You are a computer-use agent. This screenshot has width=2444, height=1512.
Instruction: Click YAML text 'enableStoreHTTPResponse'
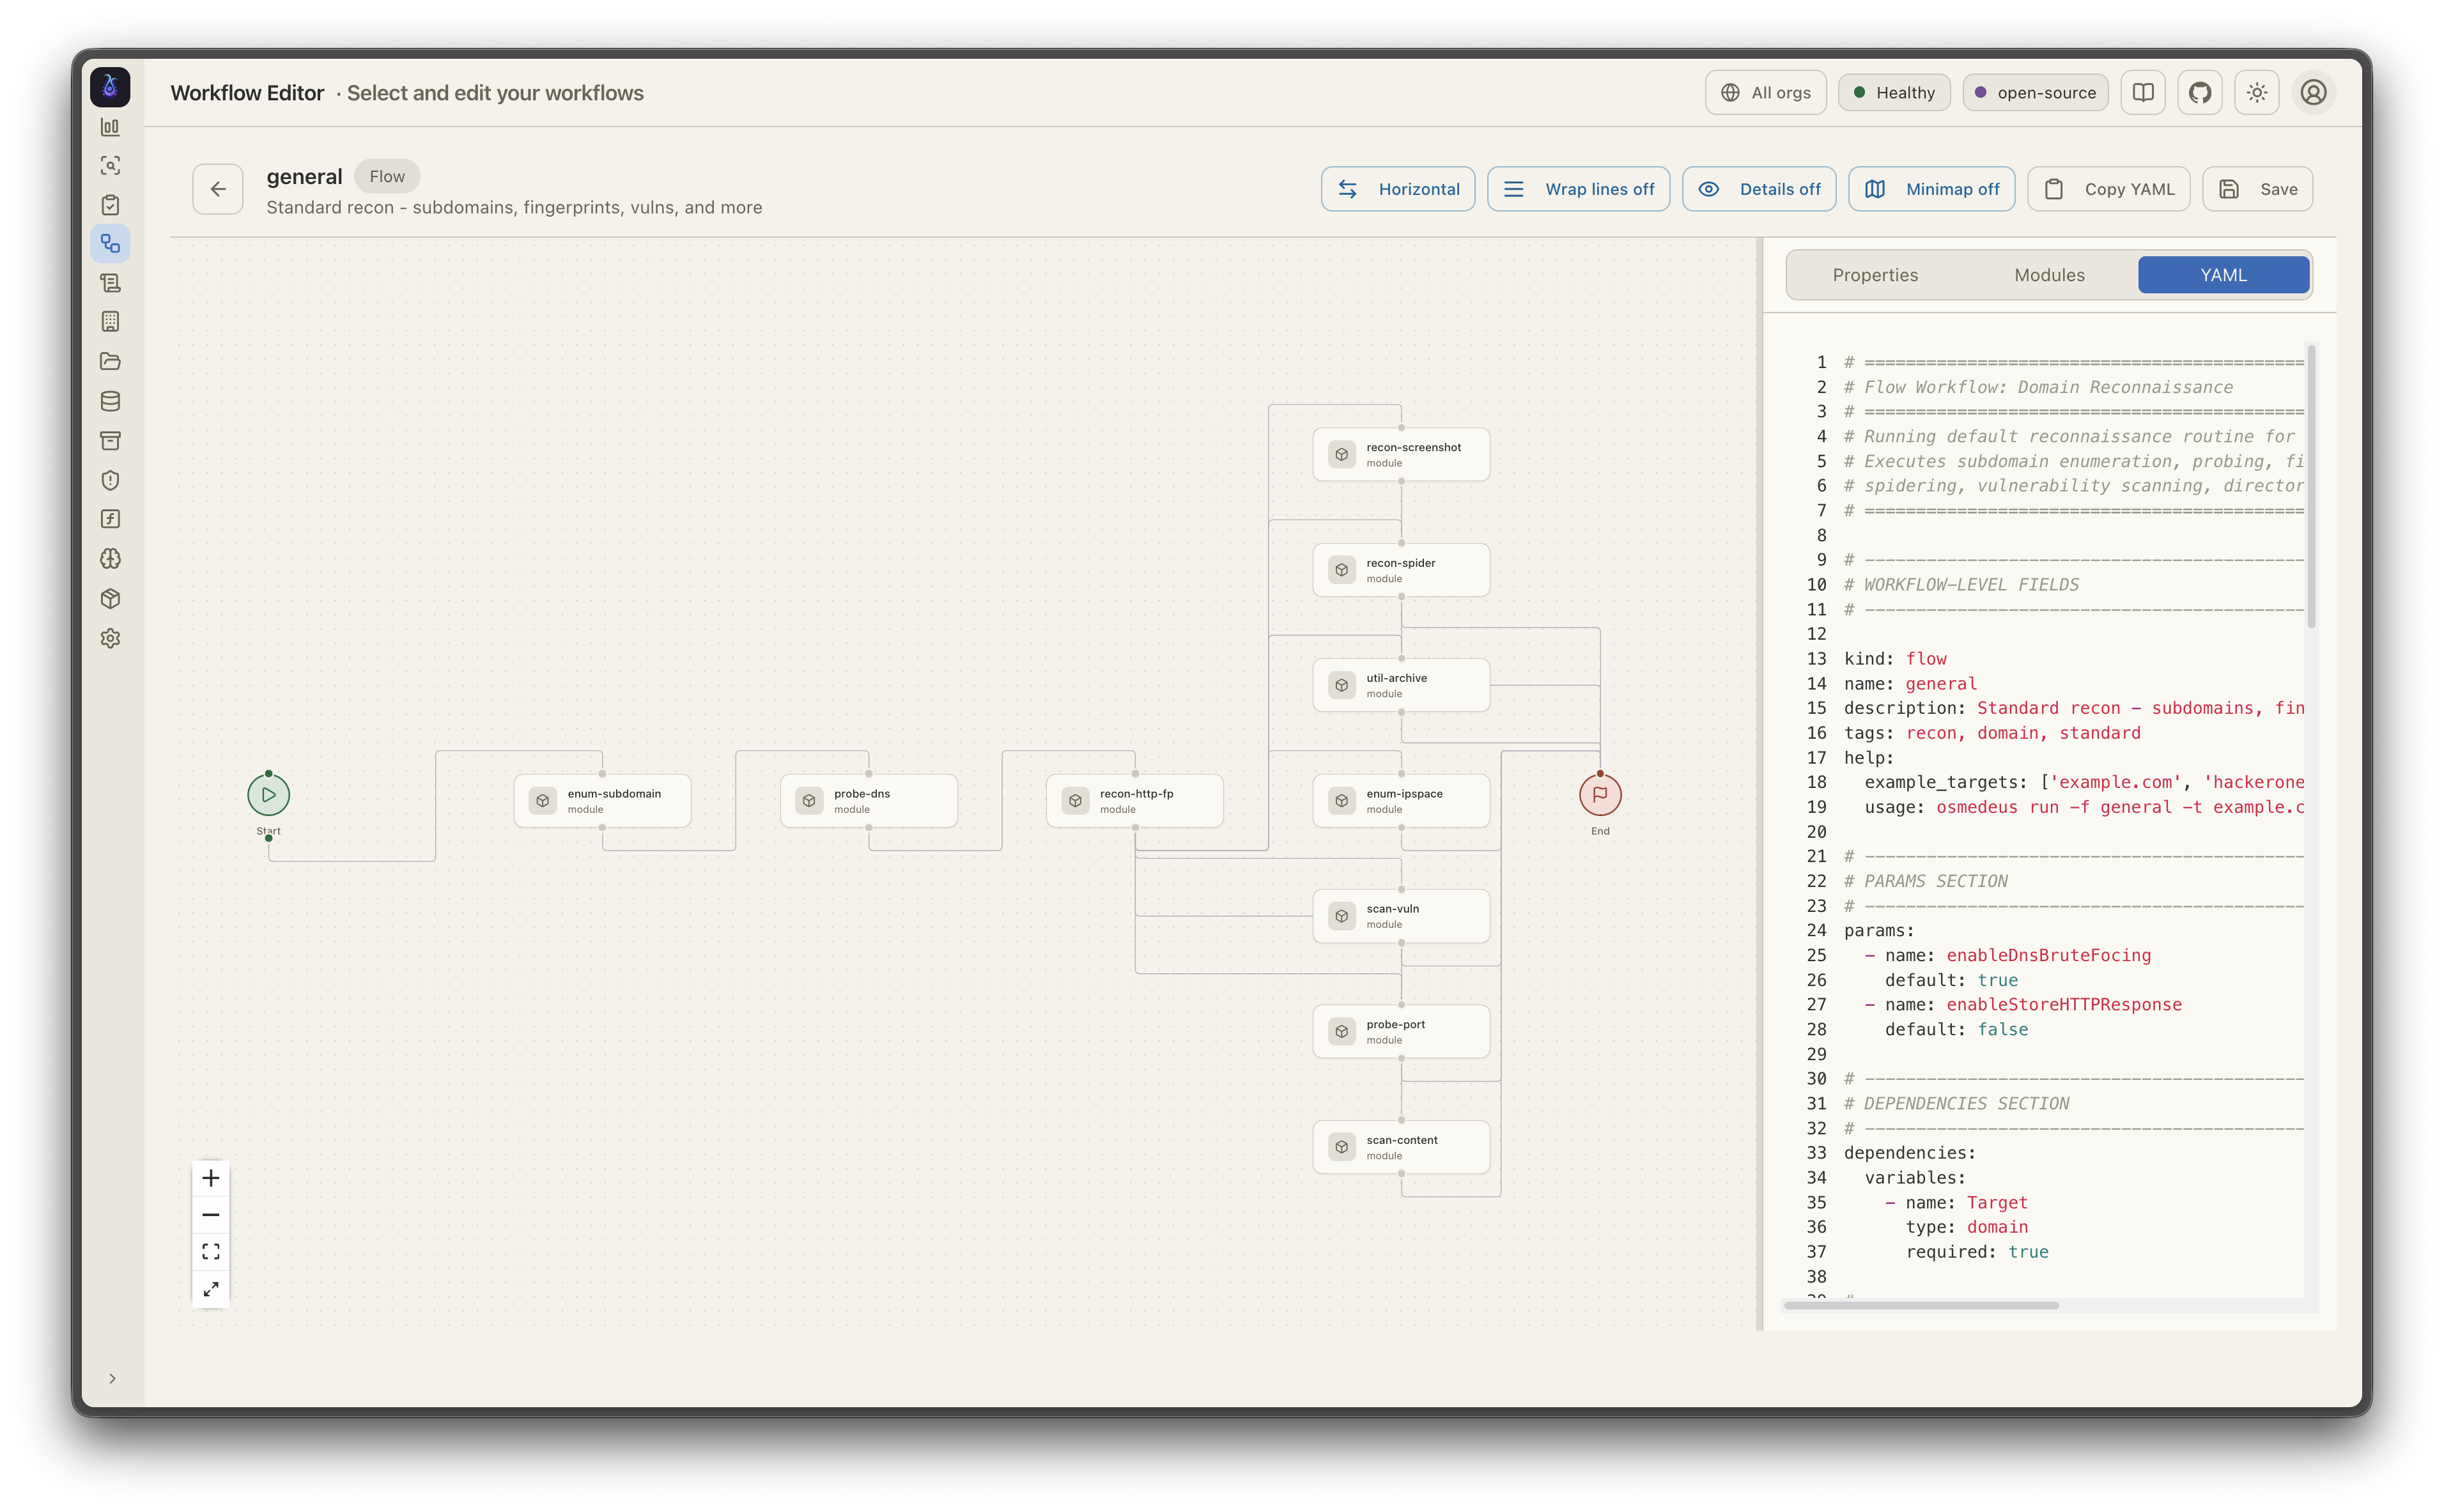(x=2063, y=1004)
